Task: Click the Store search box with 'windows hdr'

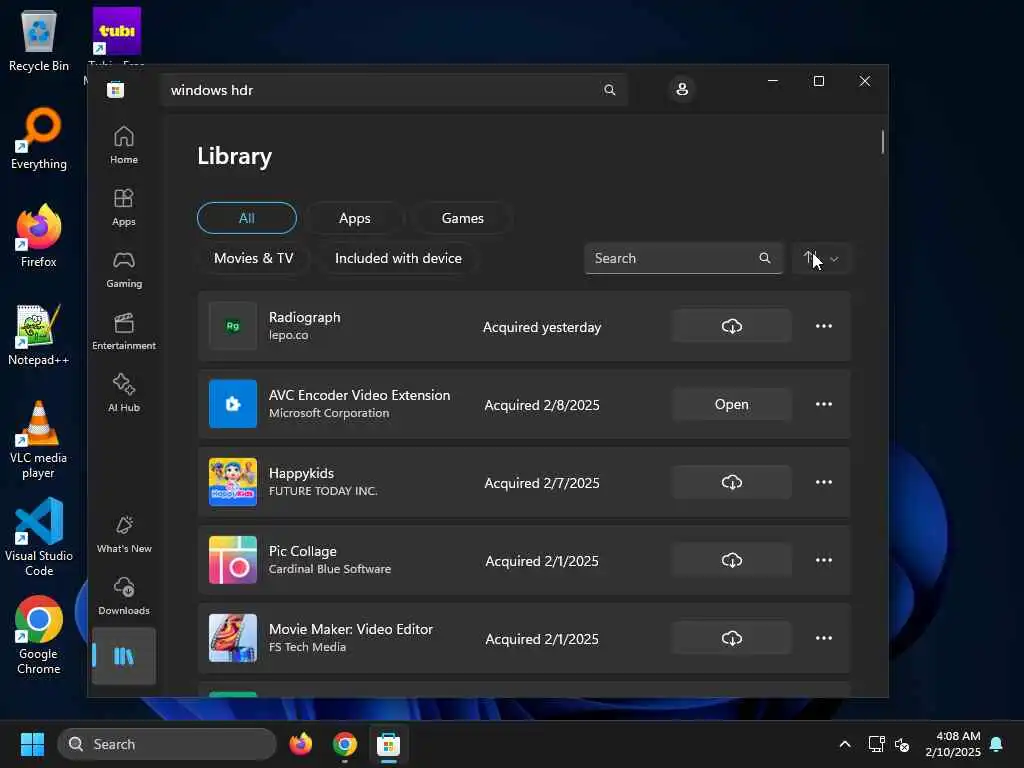Action: click(x=394, y=90)
